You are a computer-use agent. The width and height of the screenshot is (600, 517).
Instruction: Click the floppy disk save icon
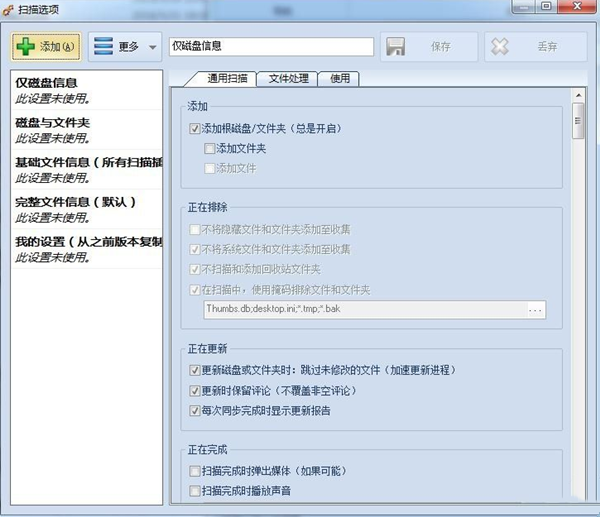tap(395, 47)
